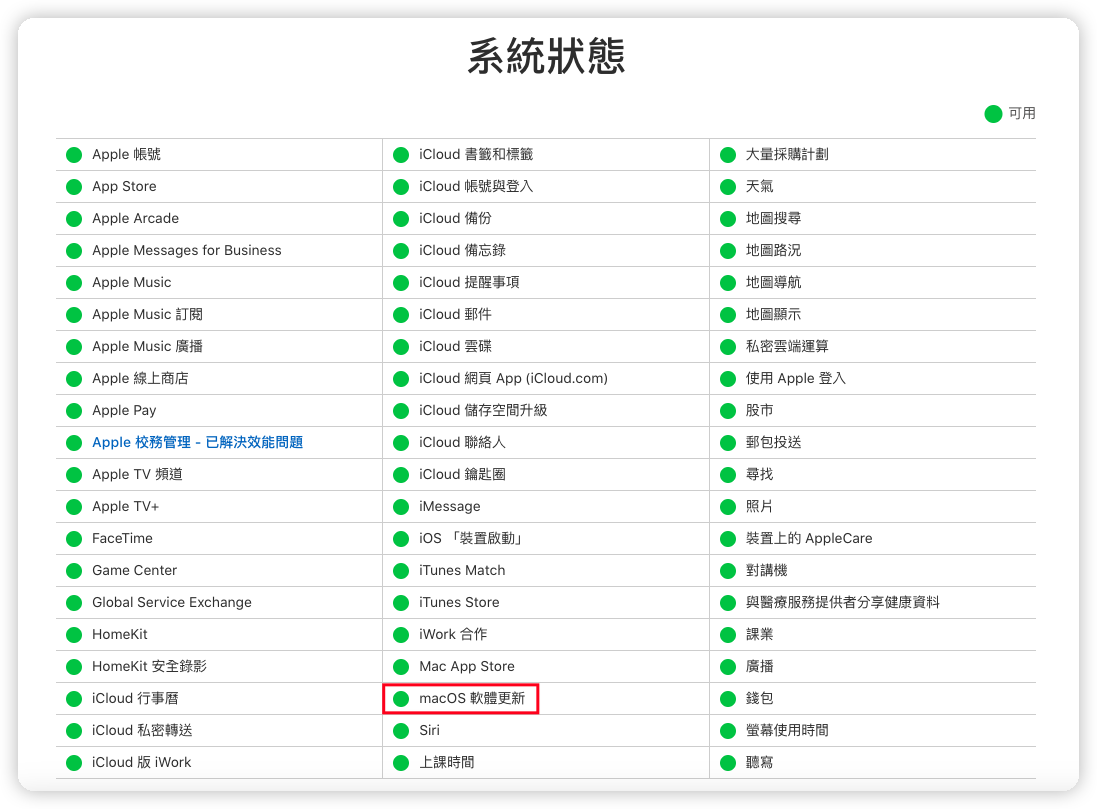Screen dimensions: 1097x809
Task: Click the status dot for Game Center
Action: (x=74, y=571)
